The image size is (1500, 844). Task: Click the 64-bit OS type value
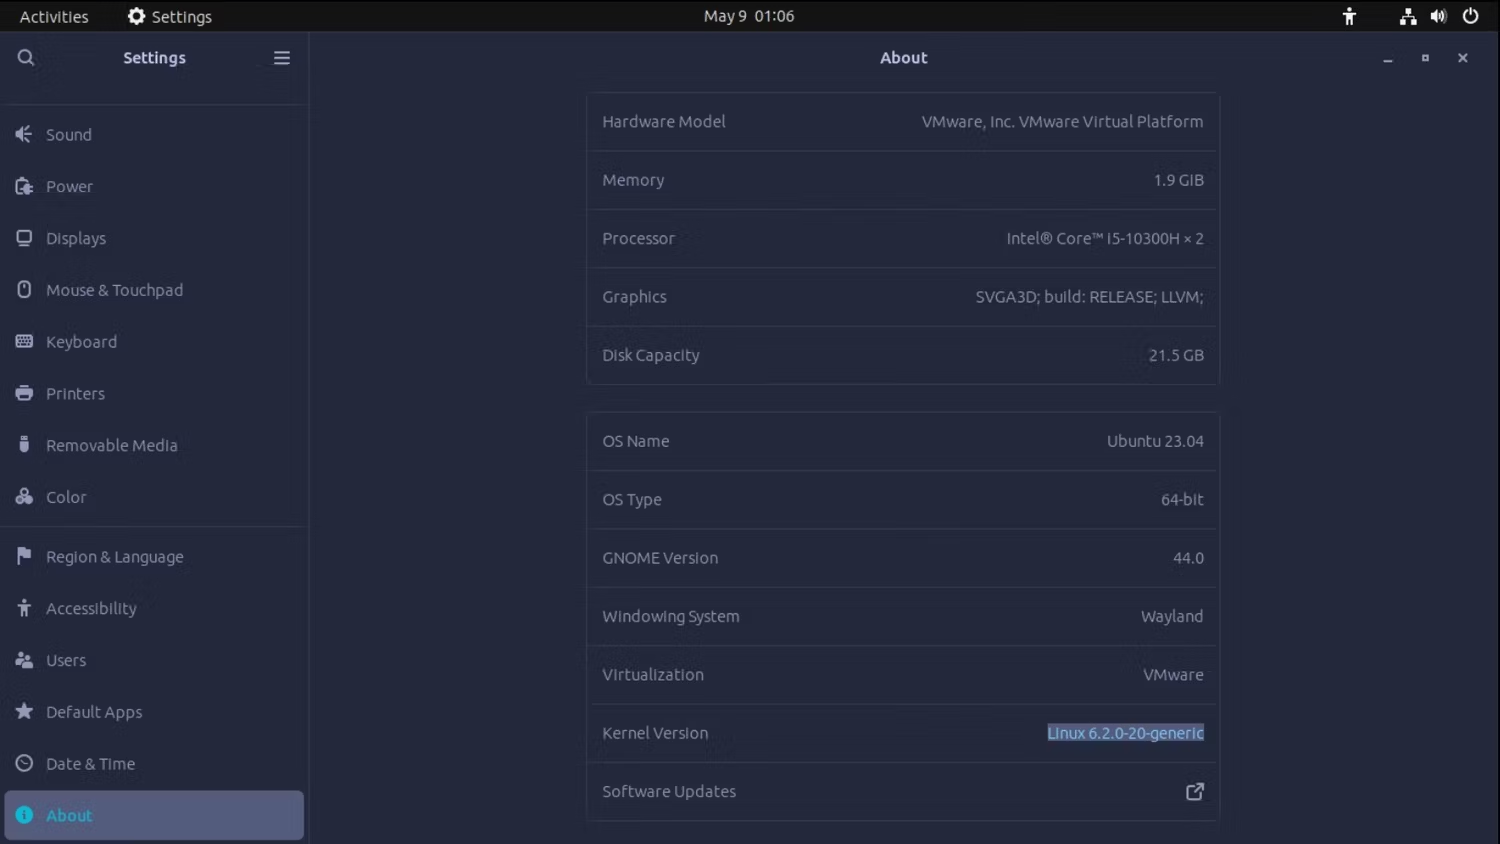pyautogui.click(x=1182, y=499)
